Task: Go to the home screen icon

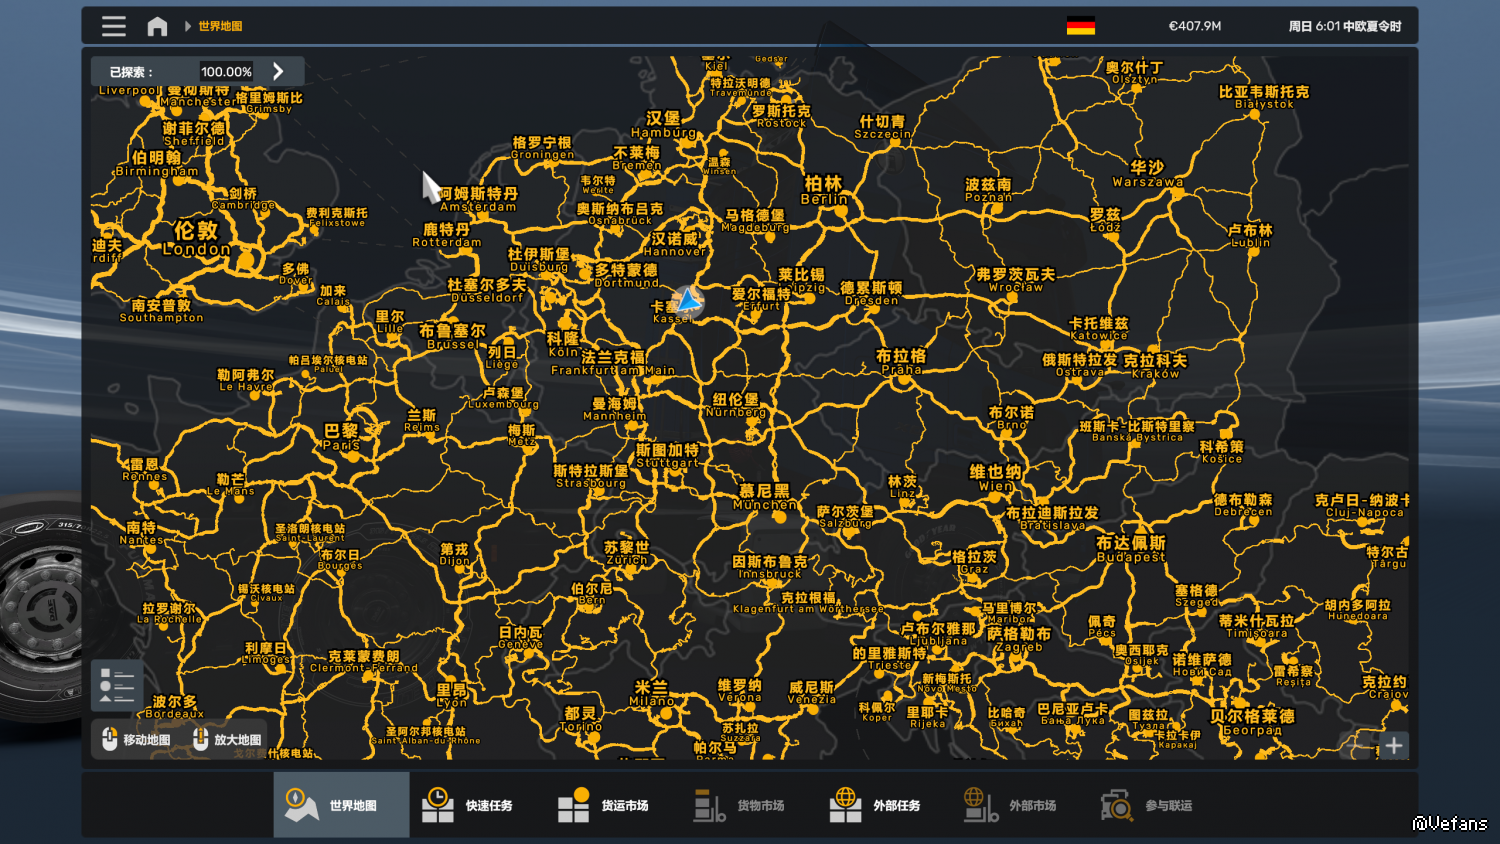Action: tap(157, 26)
